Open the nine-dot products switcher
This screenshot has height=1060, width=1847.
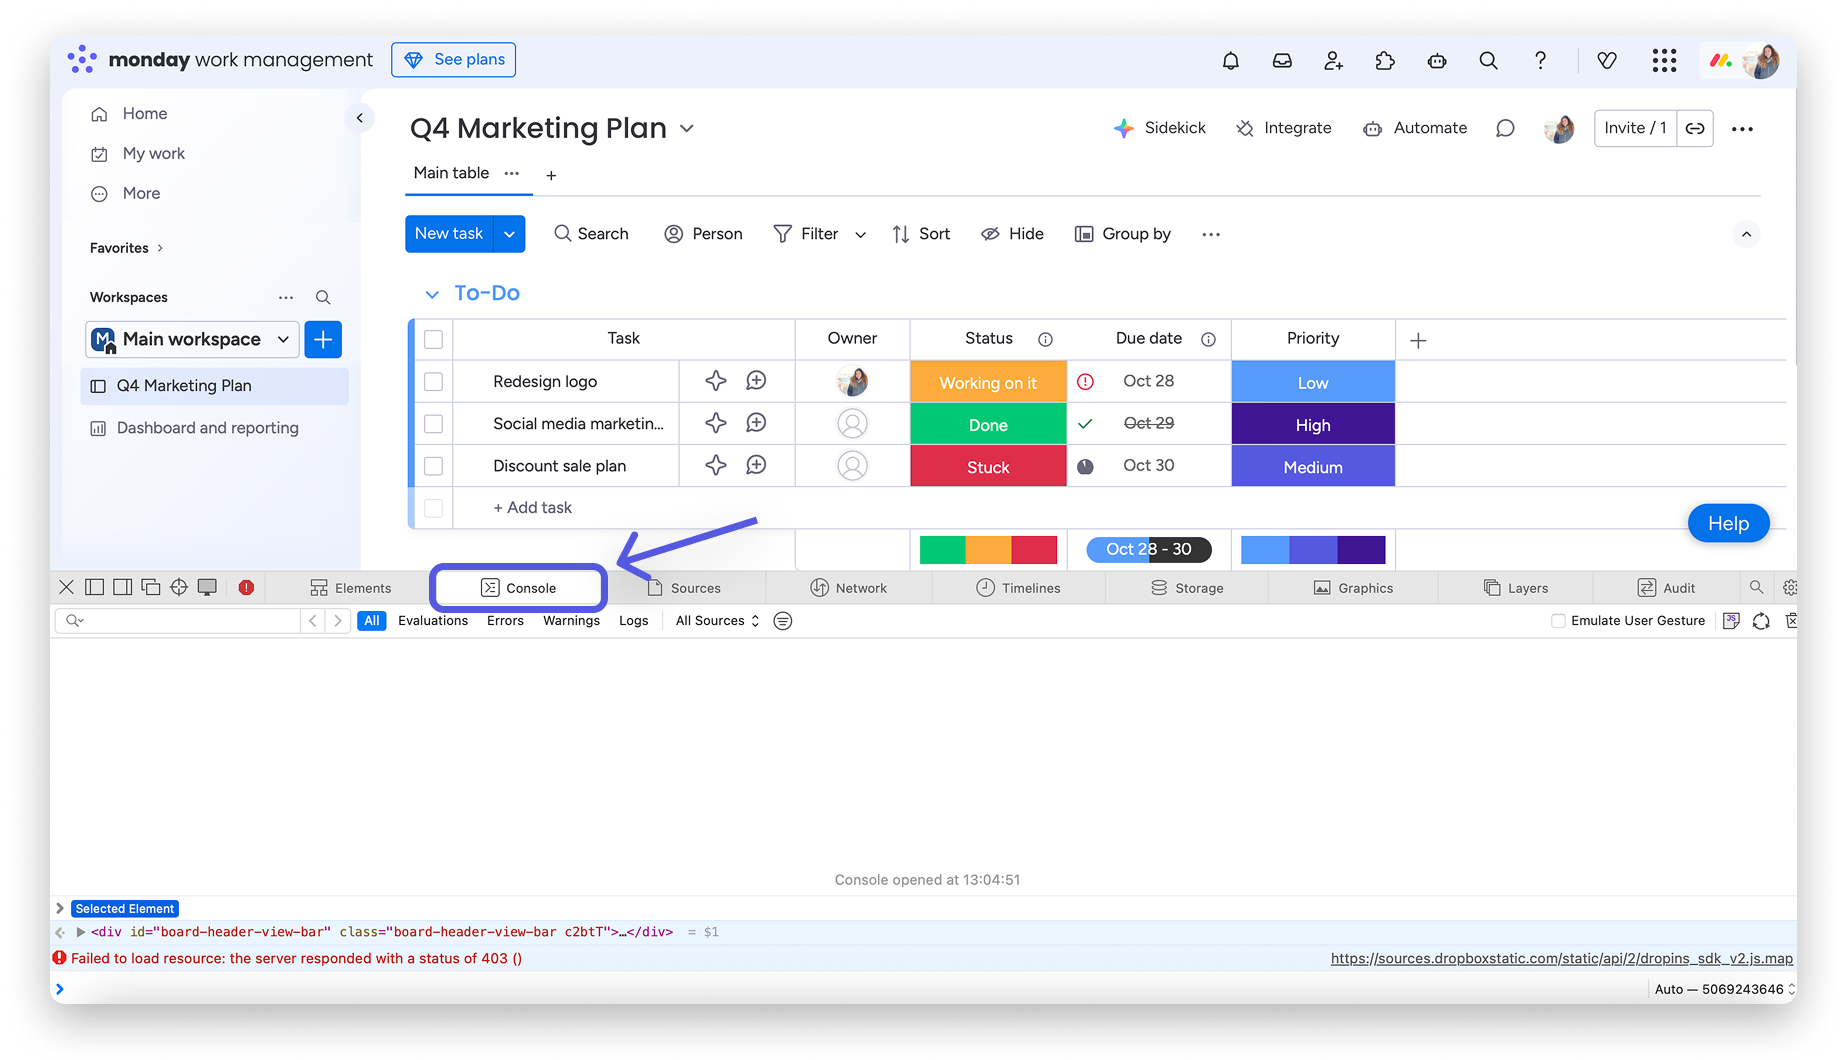click(x=1664, y=61)
